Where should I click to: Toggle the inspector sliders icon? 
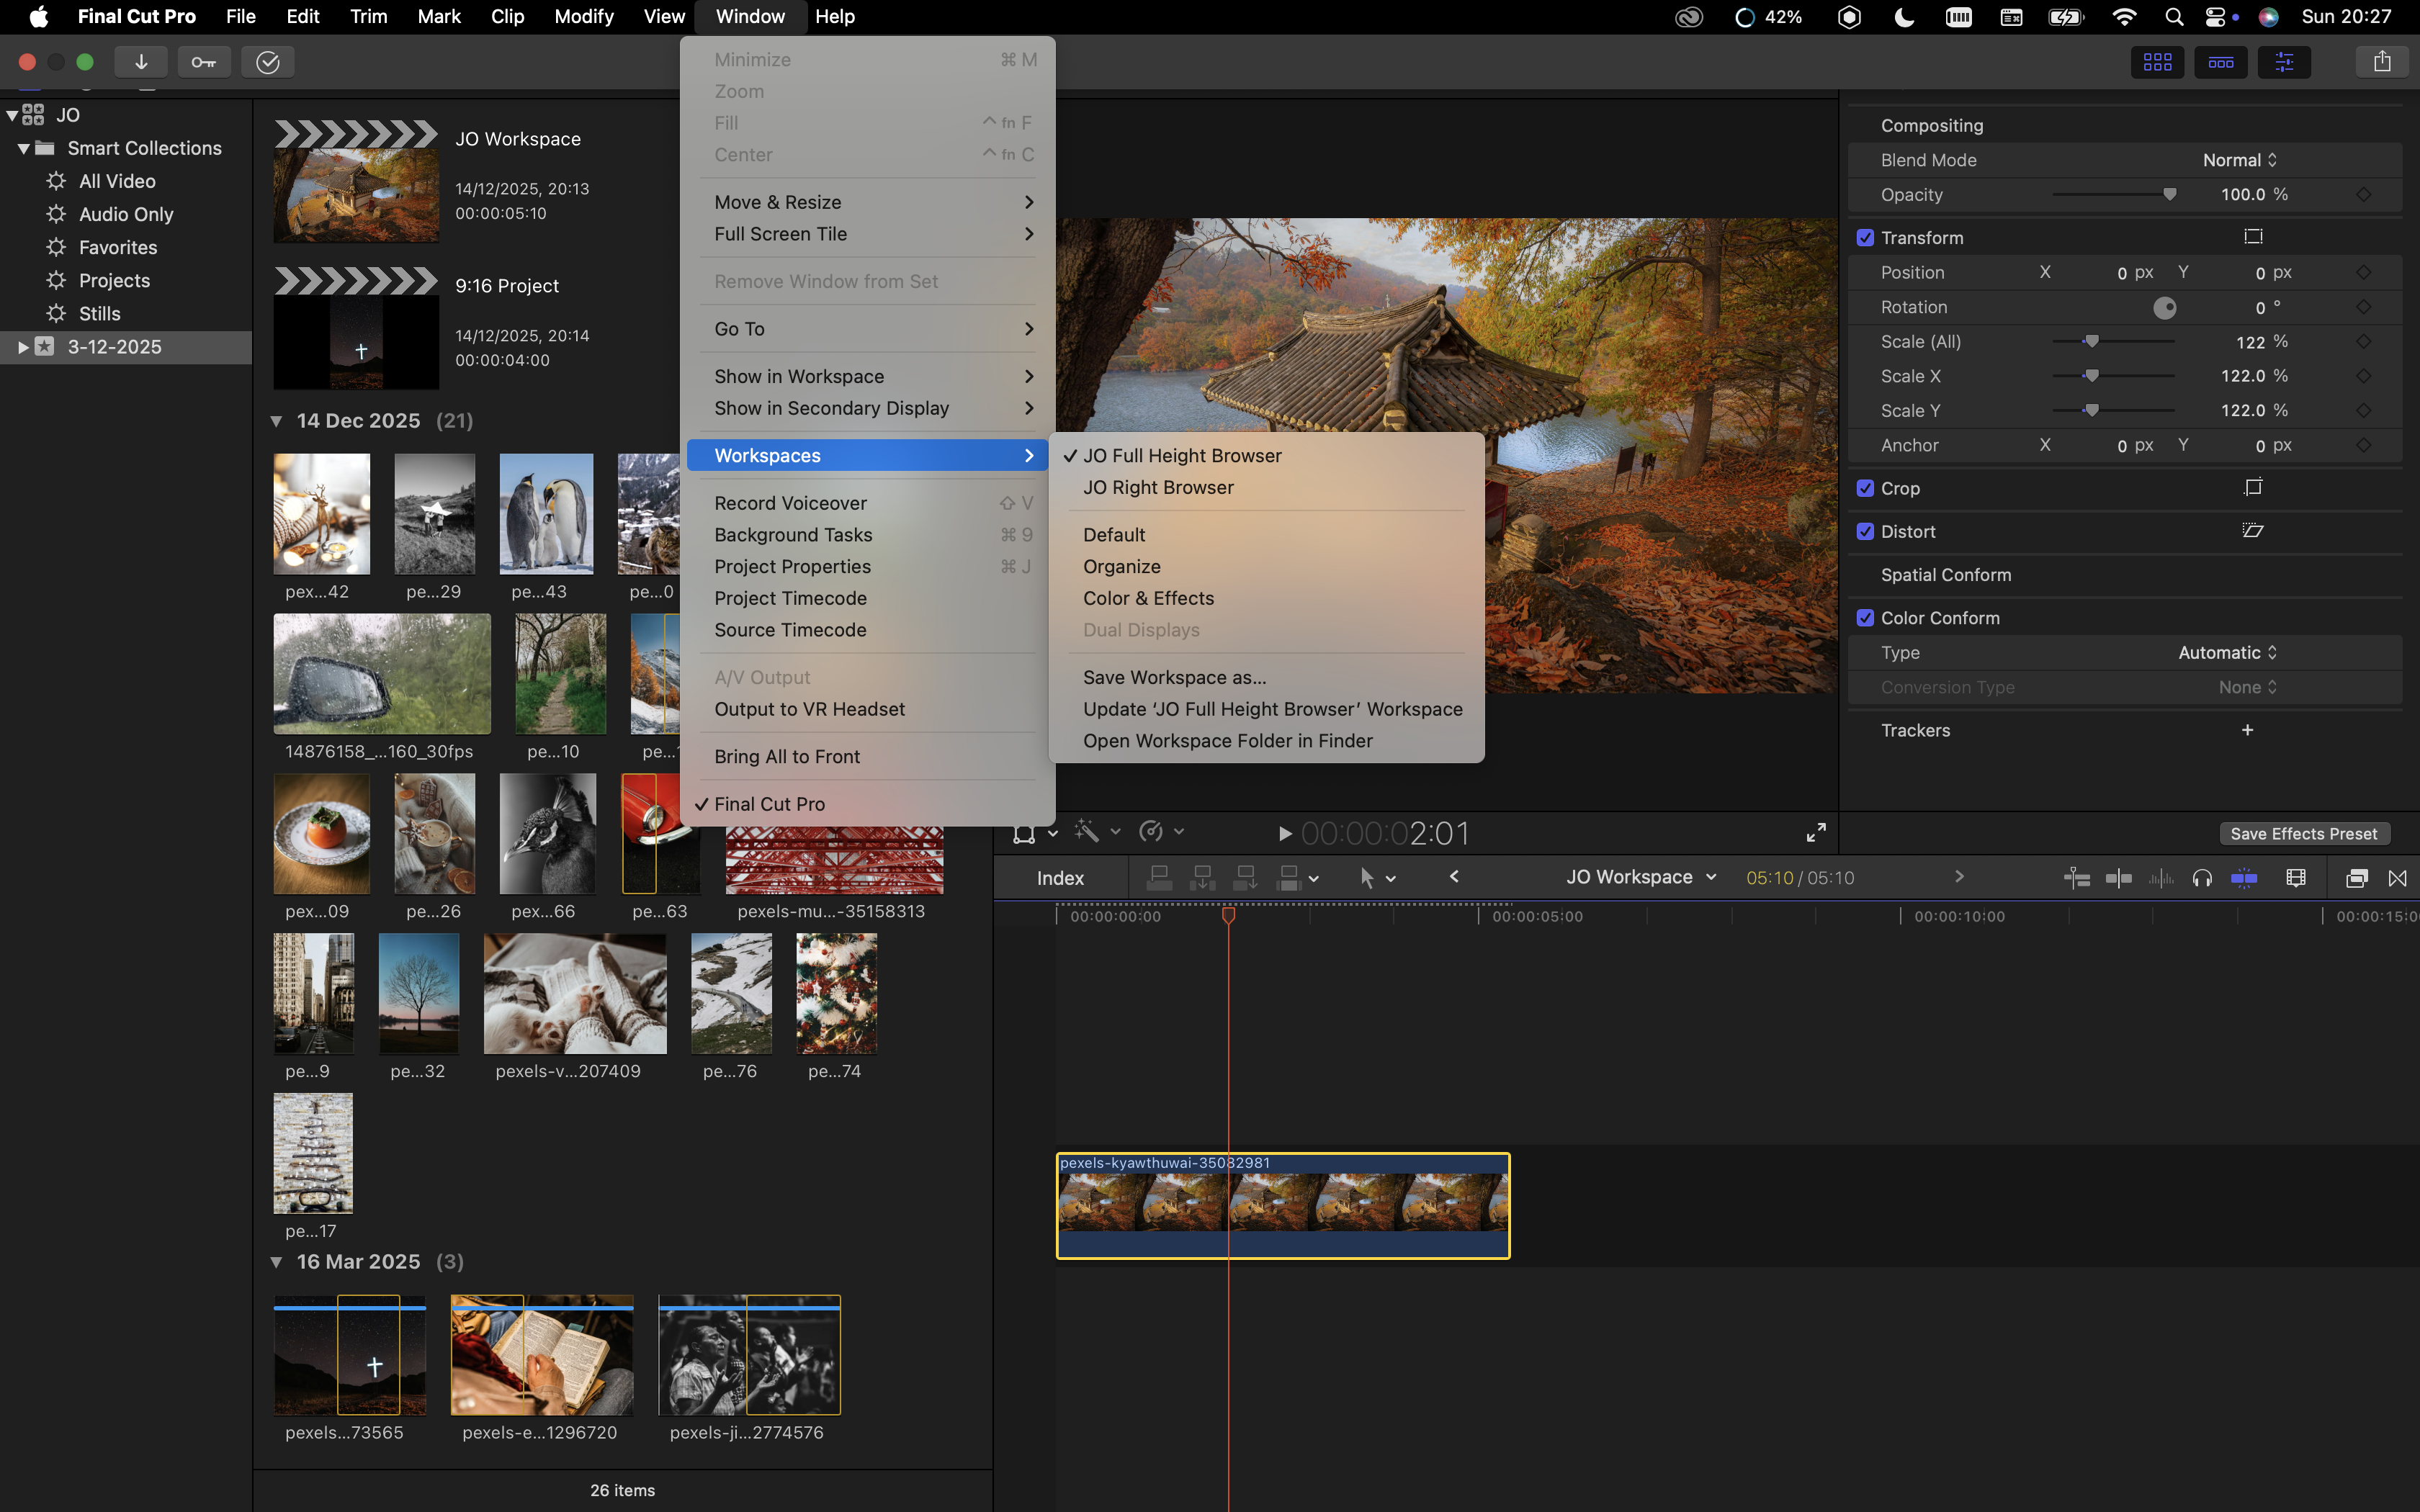coord(2284,62)
